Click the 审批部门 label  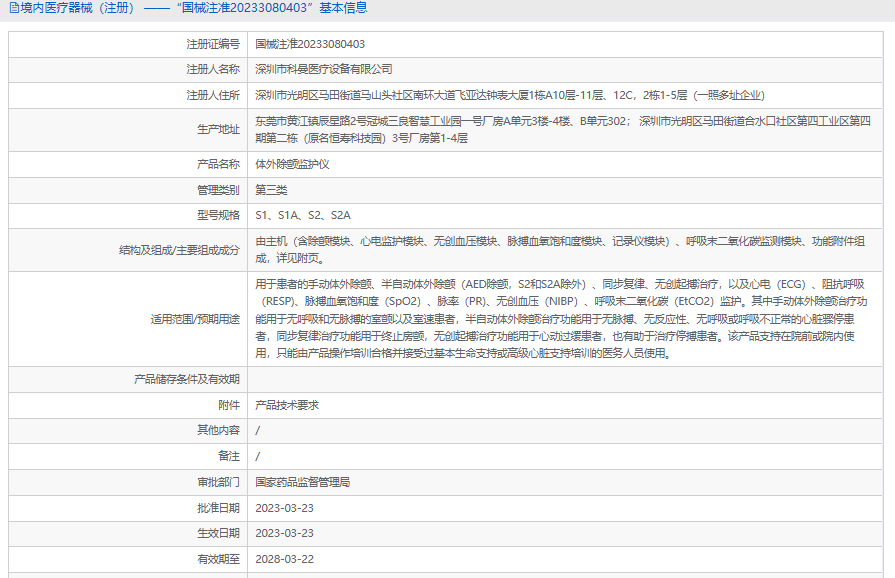point(219,482)
